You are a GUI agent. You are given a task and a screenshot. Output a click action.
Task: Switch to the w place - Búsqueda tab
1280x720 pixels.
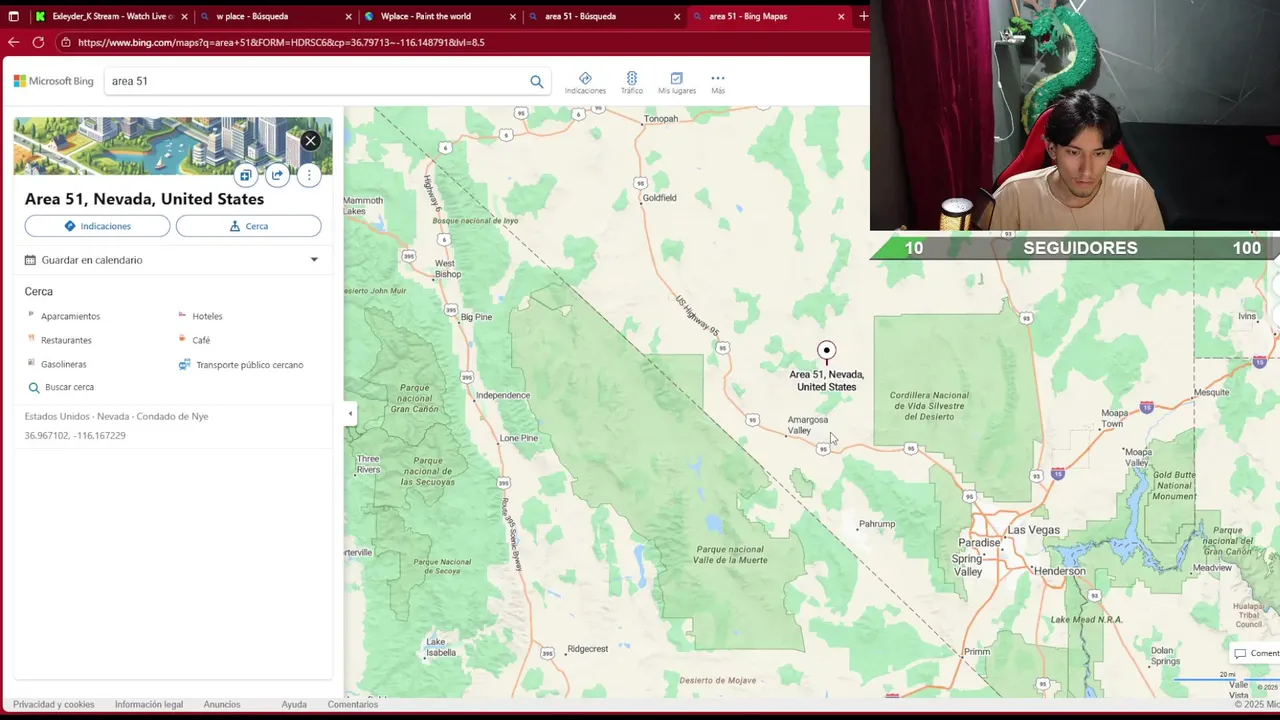(278, 16)
